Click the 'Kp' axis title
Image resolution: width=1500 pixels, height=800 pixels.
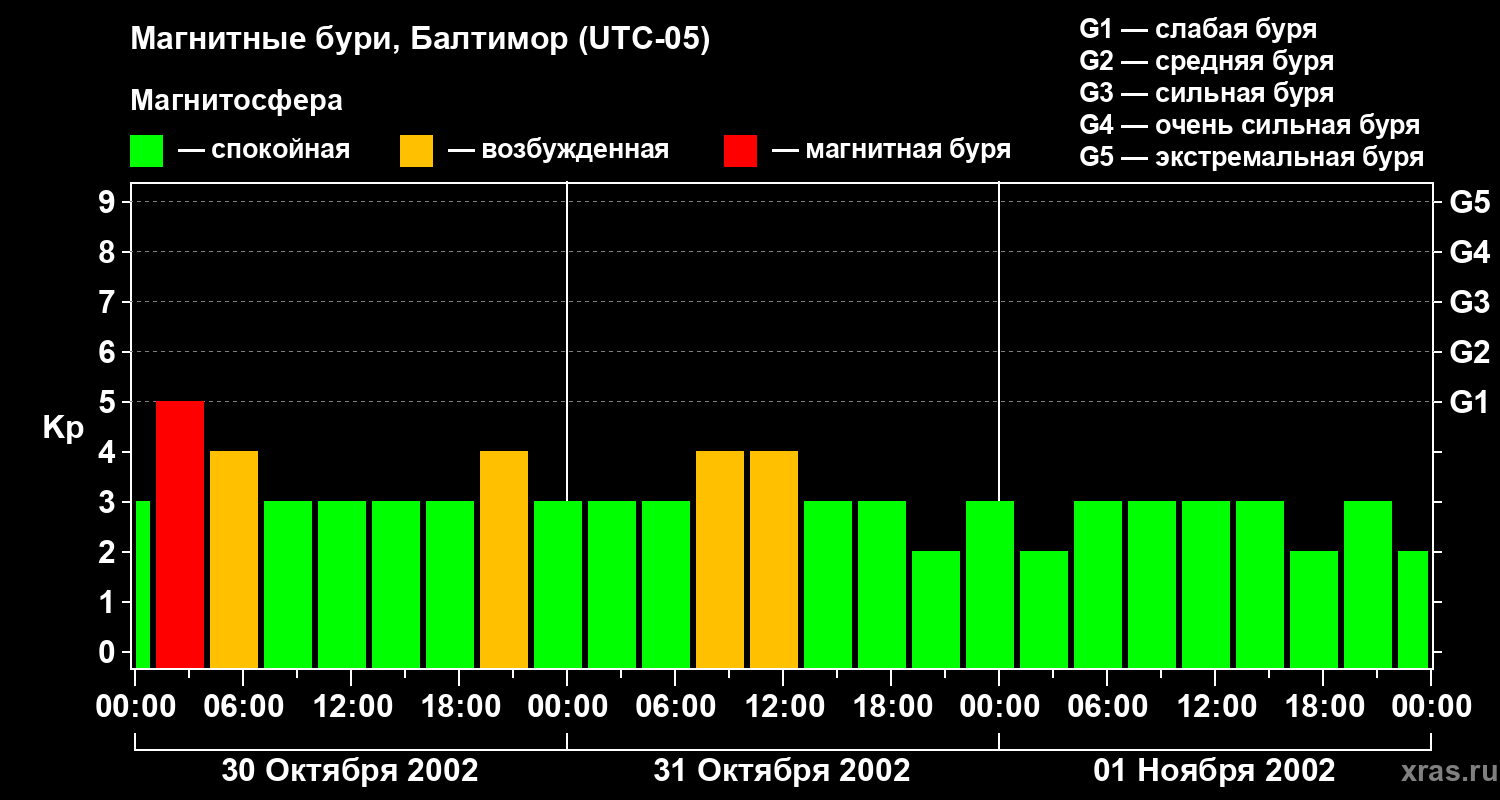pos(63,428)
